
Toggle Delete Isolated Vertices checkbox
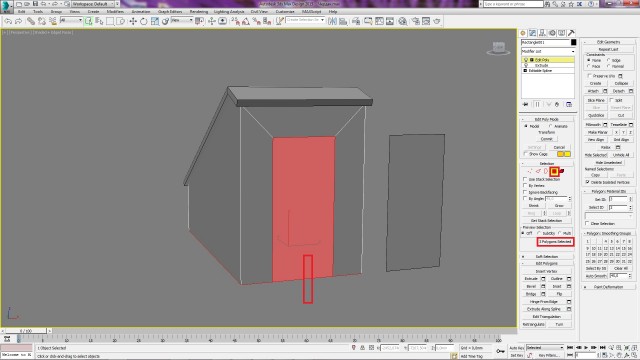coord(588,182)
